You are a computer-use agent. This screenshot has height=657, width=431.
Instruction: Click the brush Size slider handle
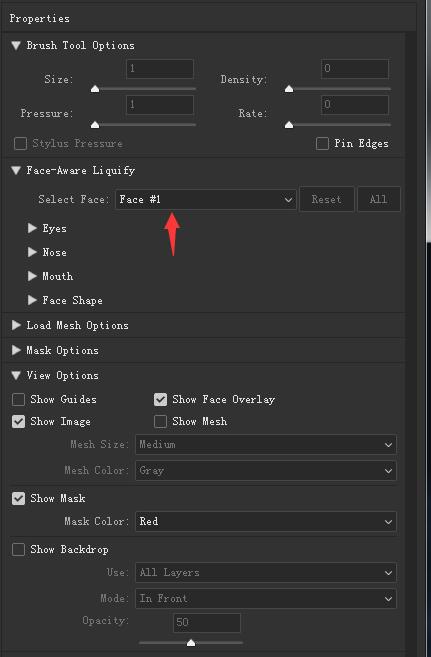[x=95, y=89]
